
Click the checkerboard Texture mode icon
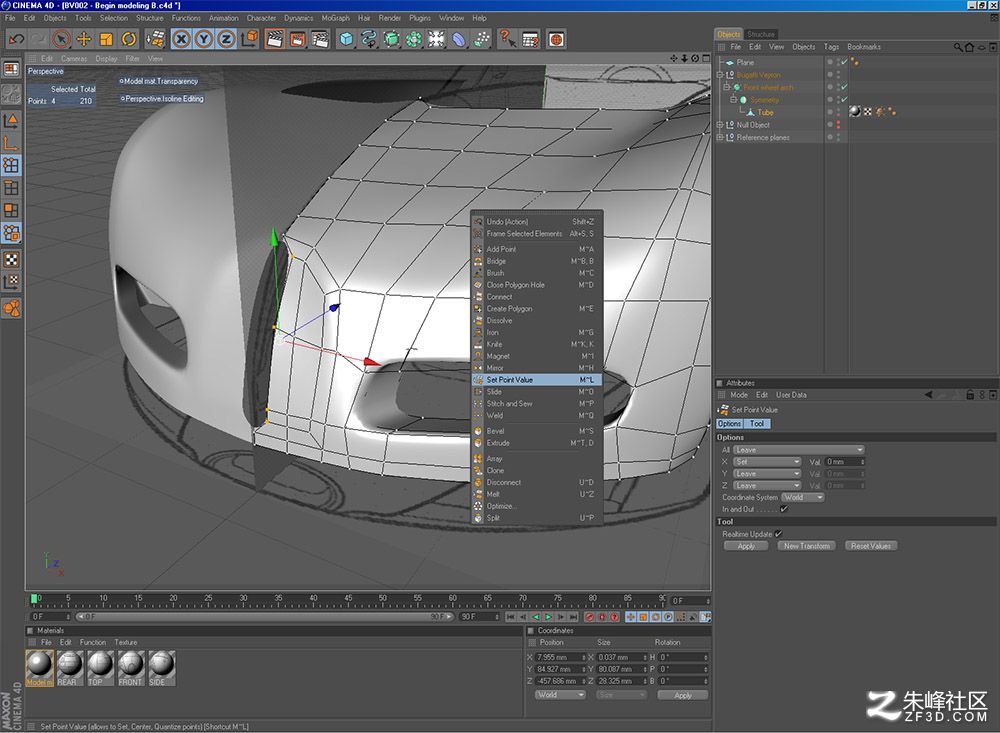[x=11, y=259]
